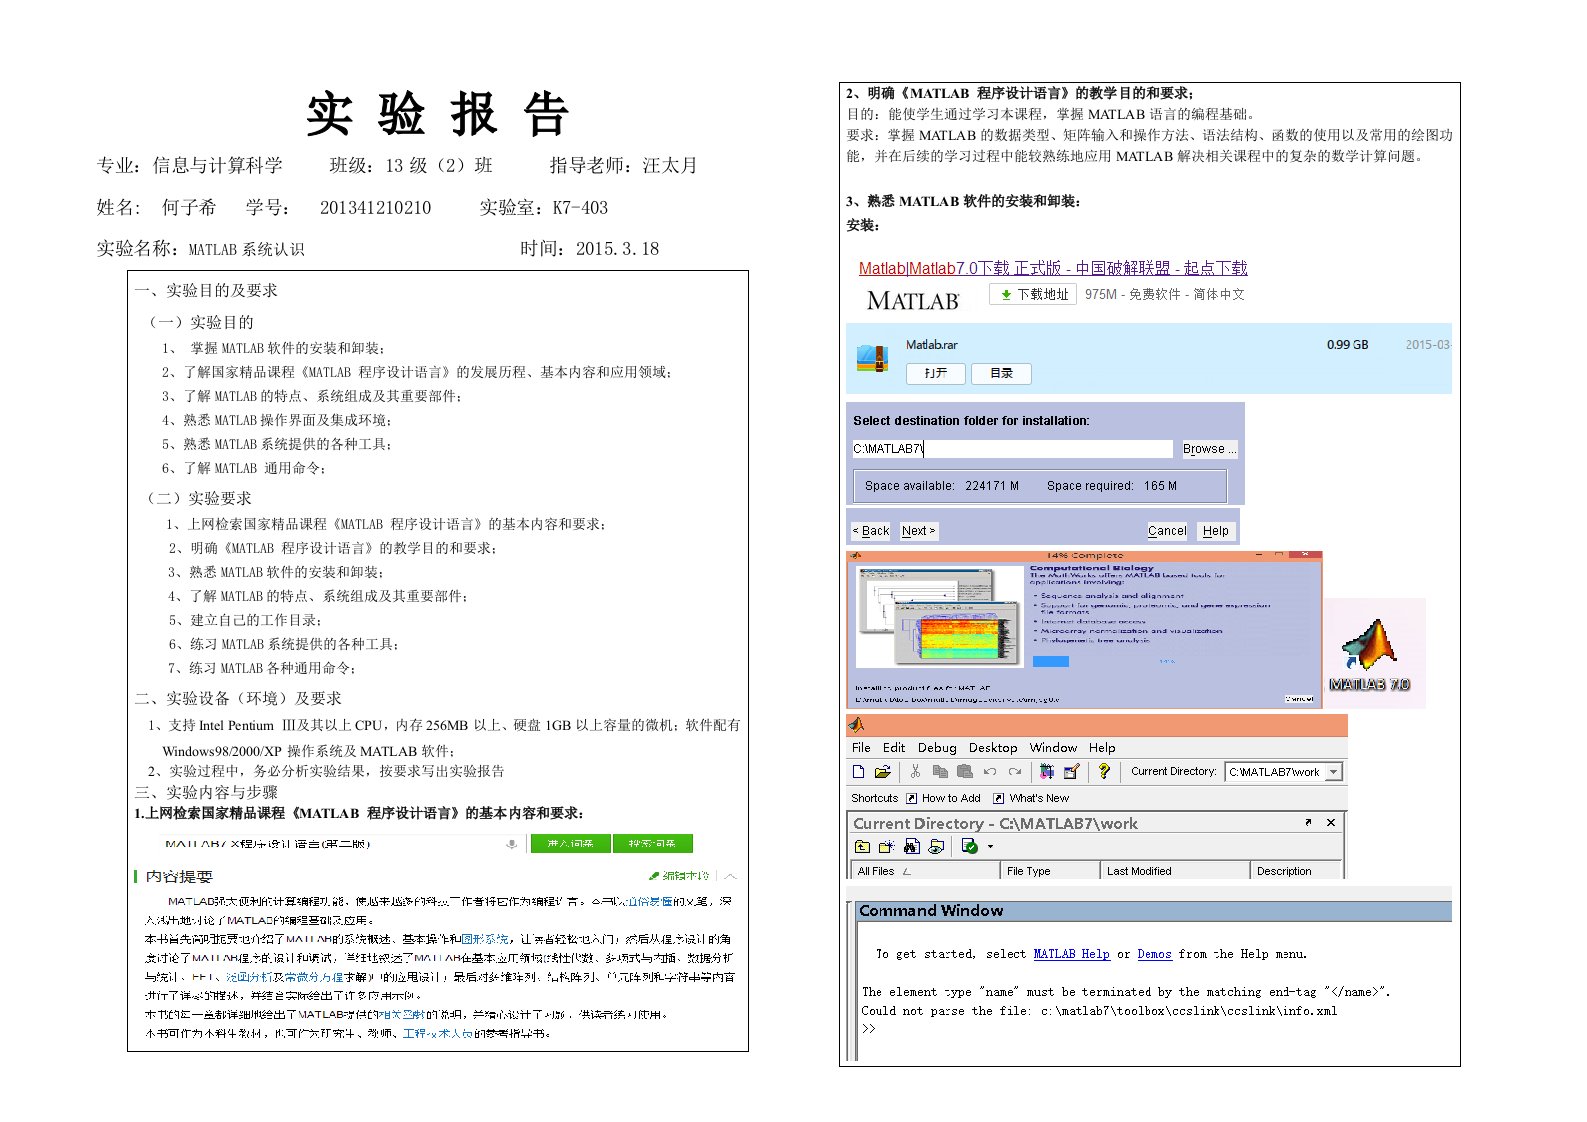Sort by Last Modified column header
Image resolution: width=1587 pixels, height=1122 pixels.
tap(1175, 871)
